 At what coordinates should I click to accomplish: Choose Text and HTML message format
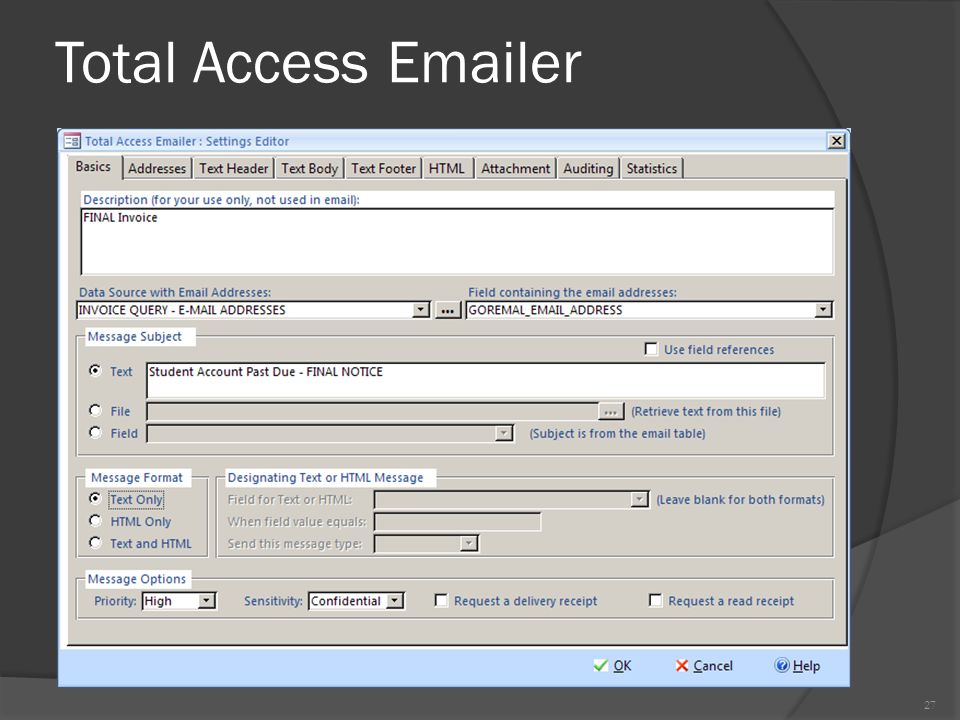(95, 542)
